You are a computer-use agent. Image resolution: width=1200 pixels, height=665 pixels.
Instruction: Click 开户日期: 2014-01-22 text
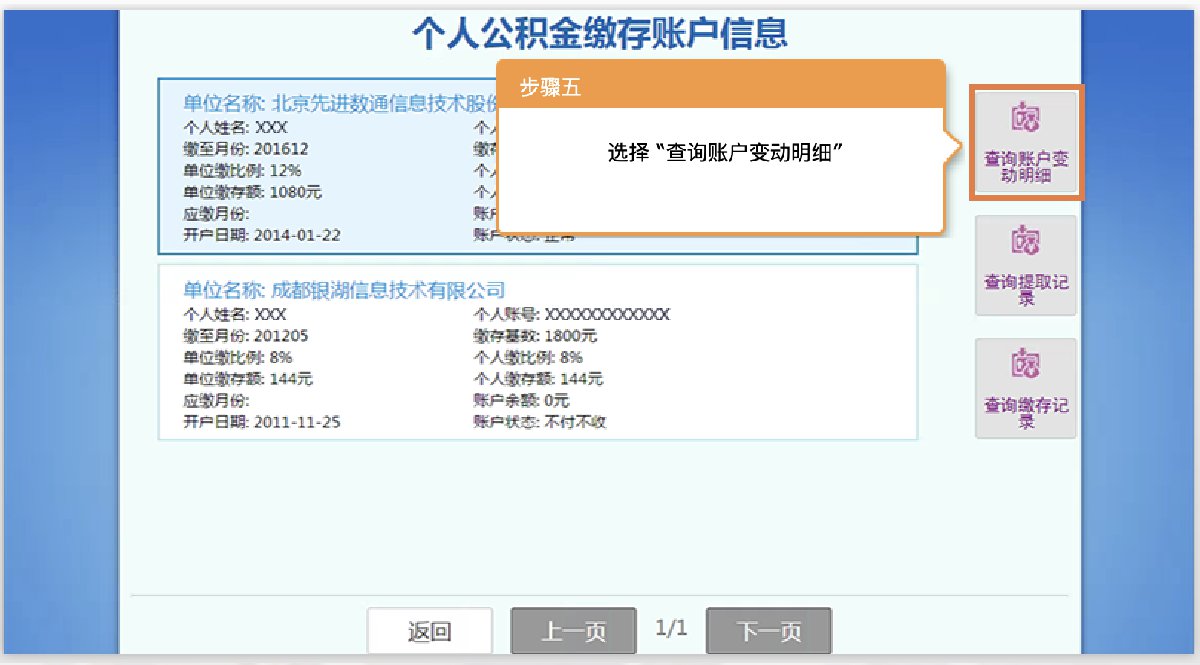point(261,235)
